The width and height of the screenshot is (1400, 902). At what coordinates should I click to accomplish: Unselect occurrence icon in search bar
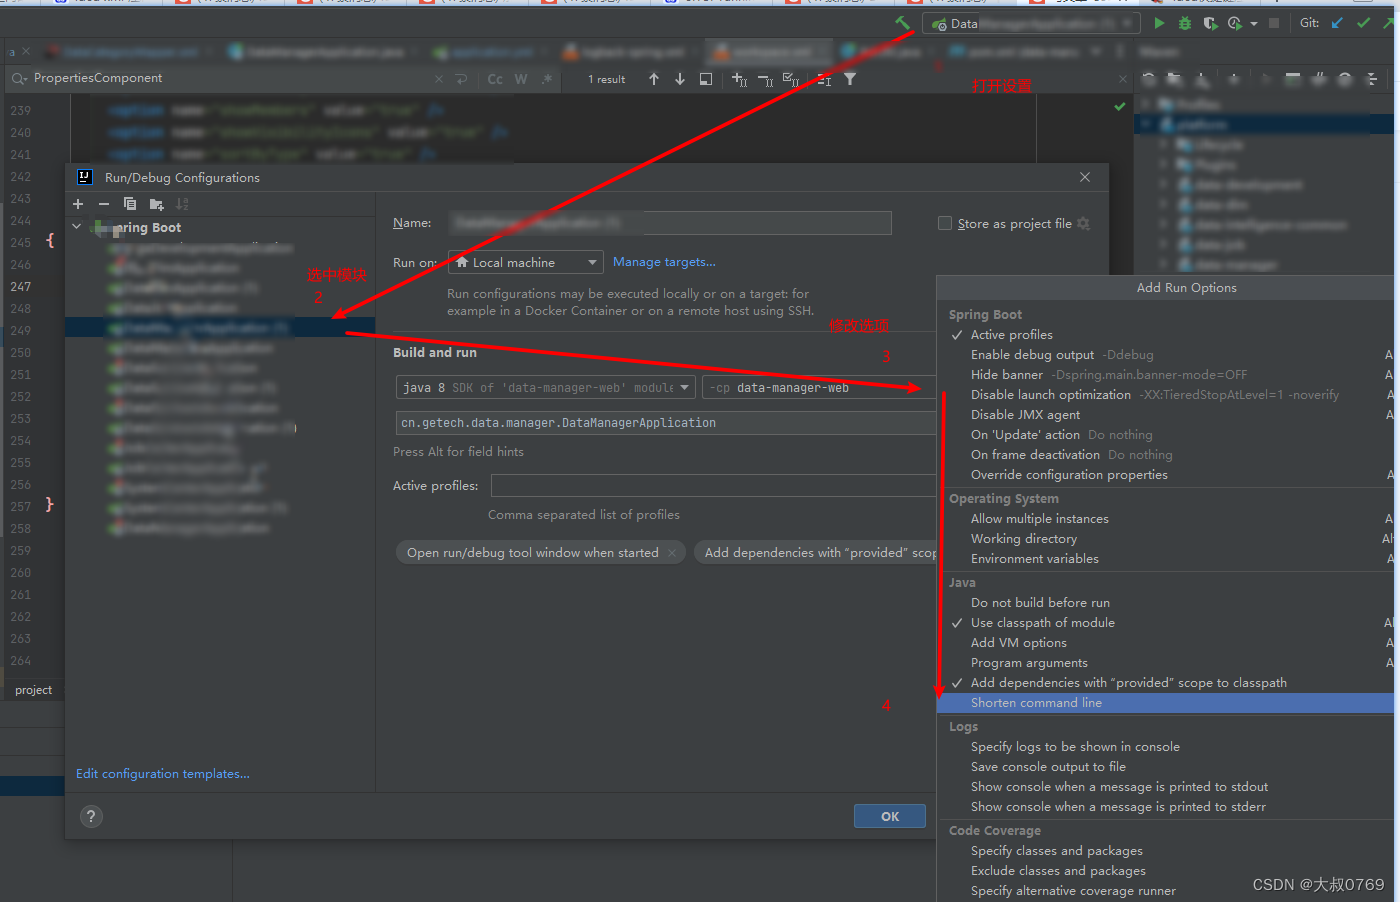[x=765, y=79]
